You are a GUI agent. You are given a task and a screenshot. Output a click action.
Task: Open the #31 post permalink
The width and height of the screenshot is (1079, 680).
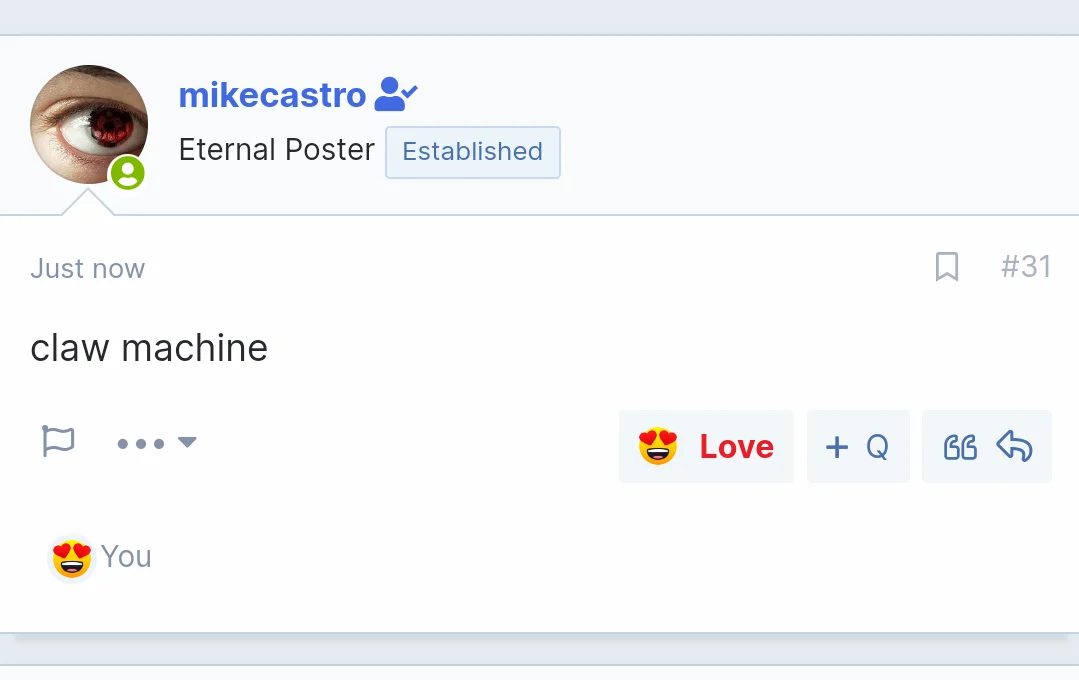point(1025,266)
